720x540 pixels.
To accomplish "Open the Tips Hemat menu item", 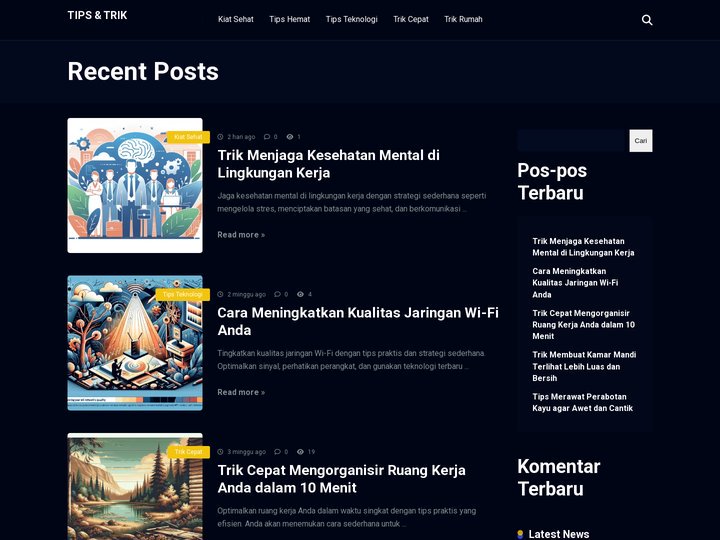I will click(290, 19).
